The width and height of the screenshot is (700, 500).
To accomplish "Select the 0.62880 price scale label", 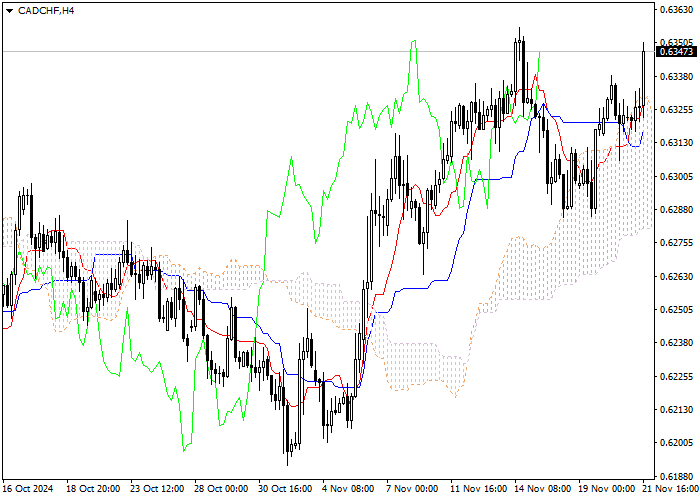I will [x=676, y=210].
